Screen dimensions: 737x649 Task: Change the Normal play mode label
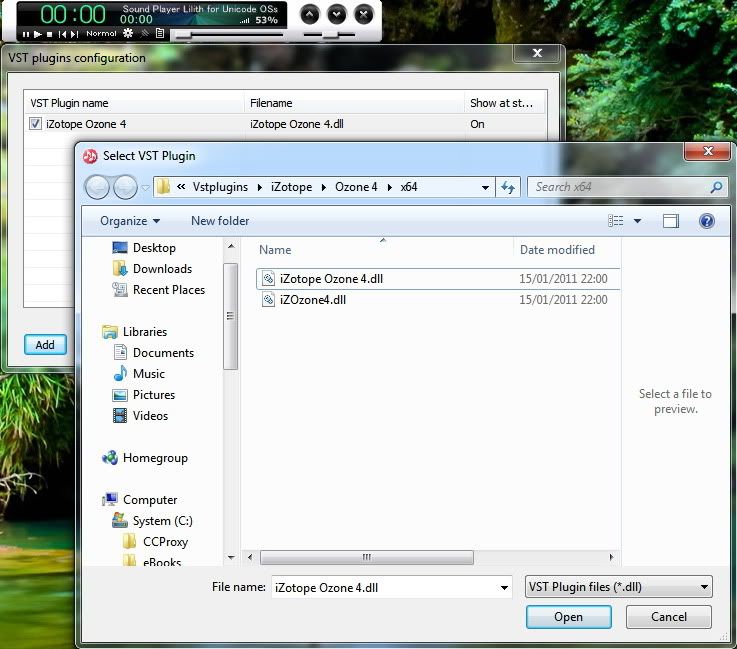point(101,34)
